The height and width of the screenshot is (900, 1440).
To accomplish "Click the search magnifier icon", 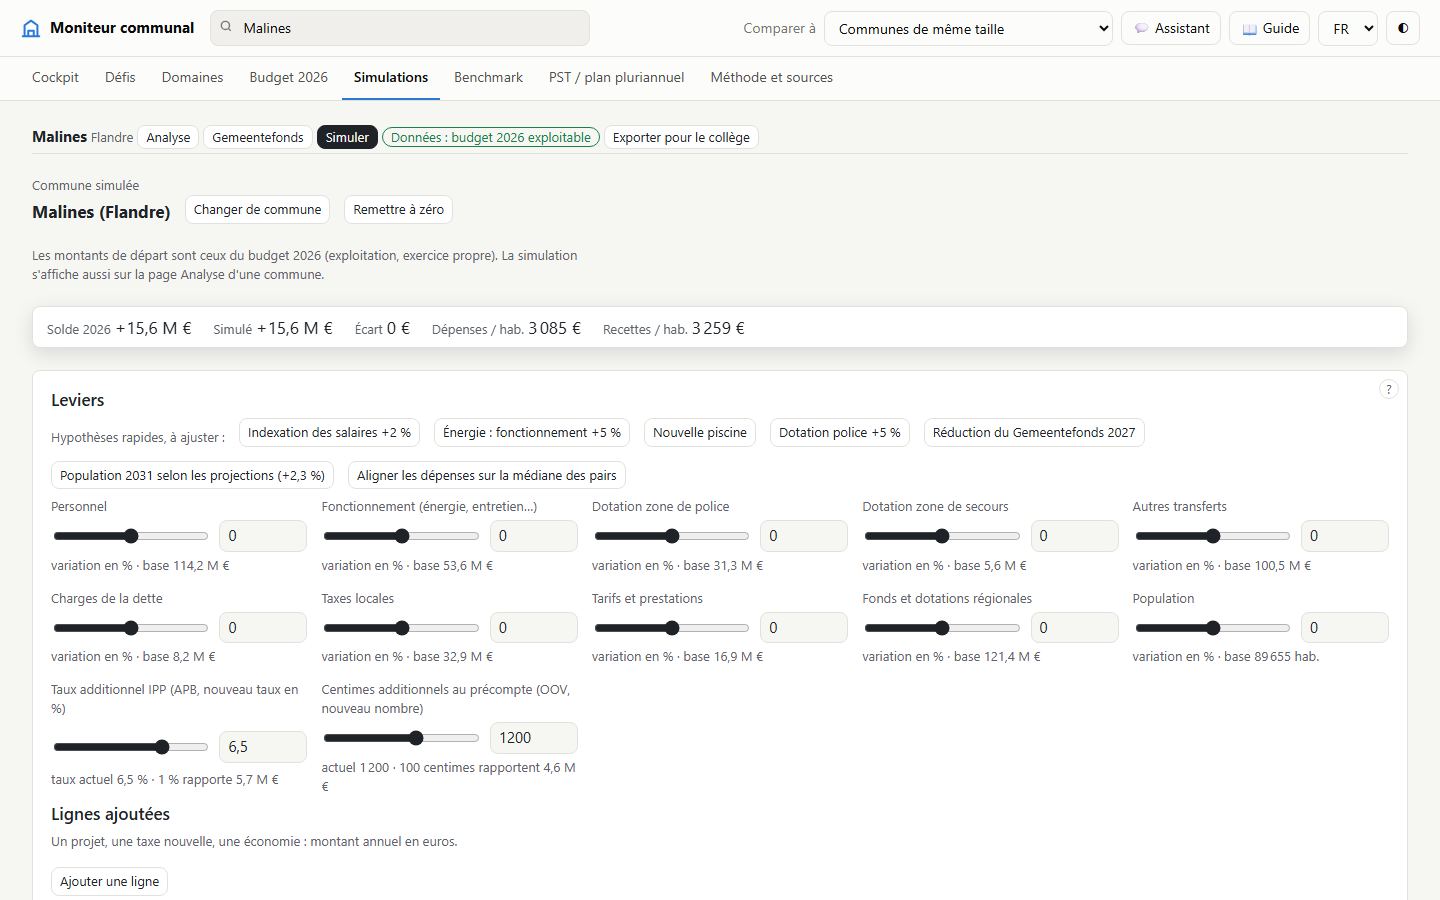I will [x=226, y=27].
